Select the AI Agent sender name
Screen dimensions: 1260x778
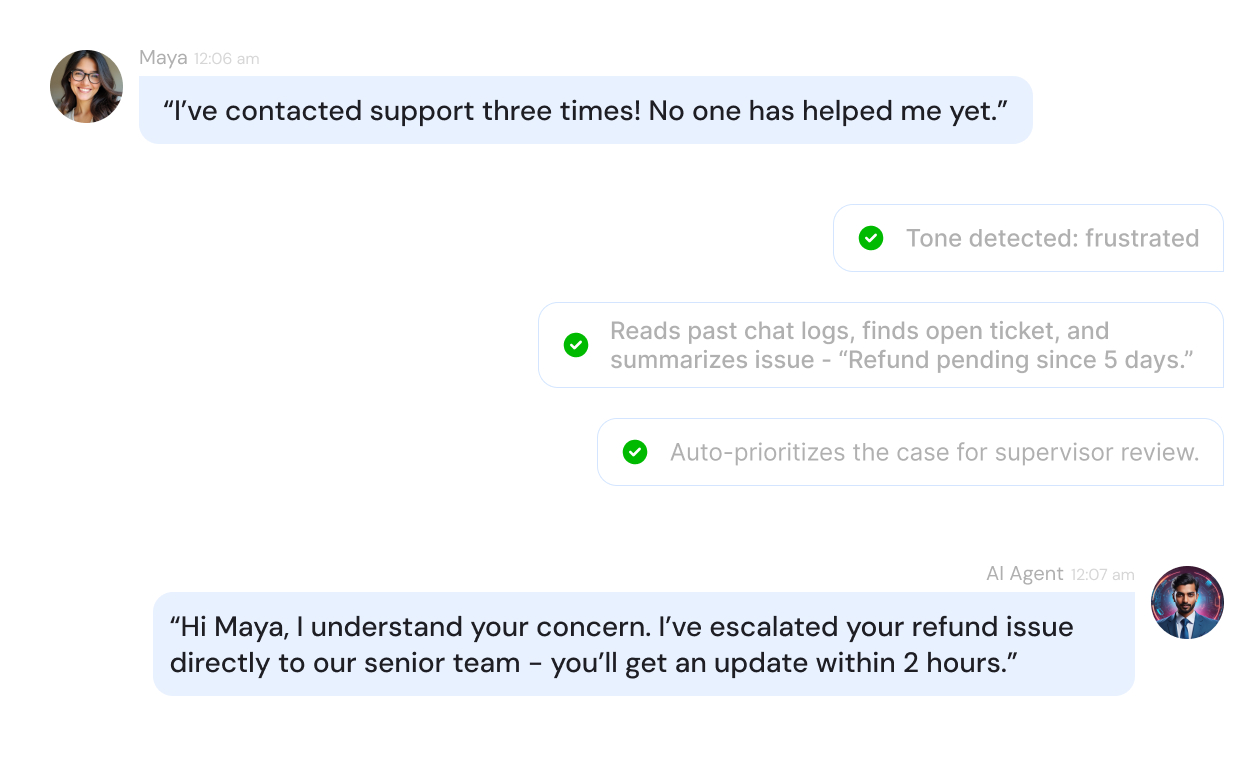pos(1024,574)
